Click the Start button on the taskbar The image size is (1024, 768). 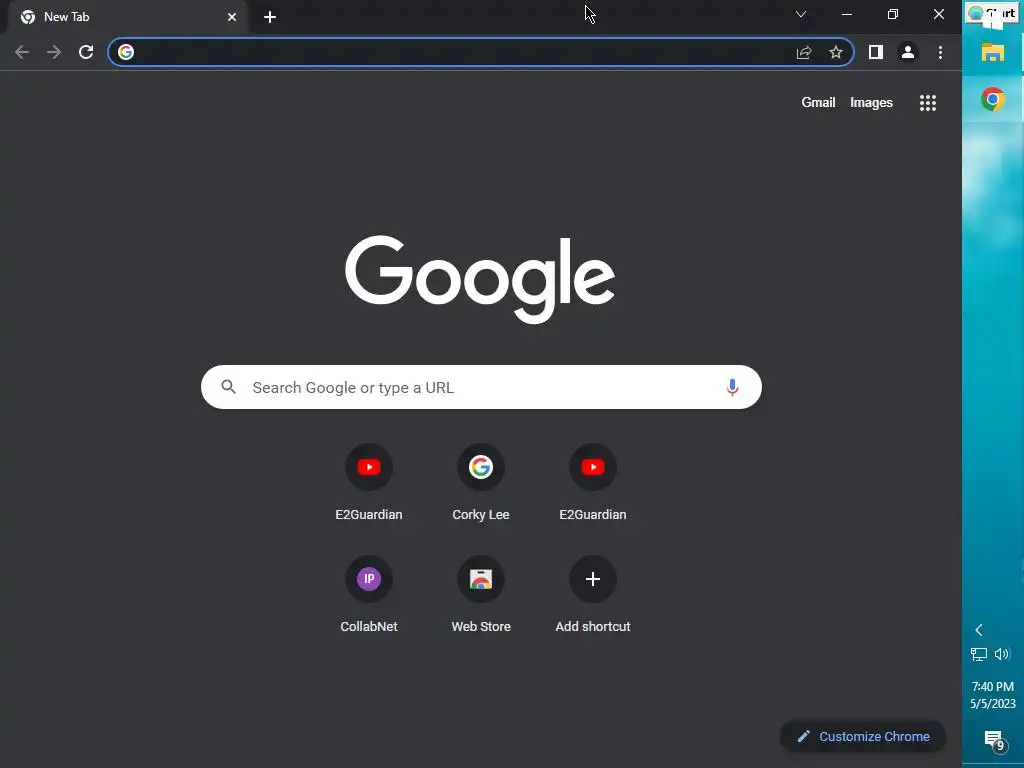click(x=991, y=13)
